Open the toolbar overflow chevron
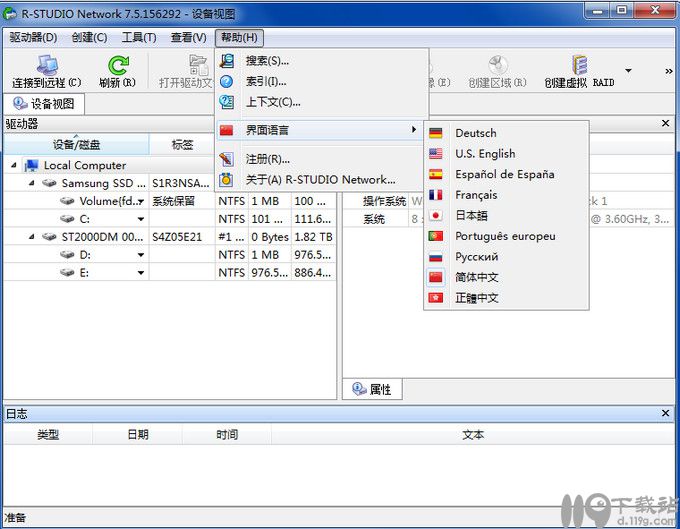This screenshot has width=680, height=529. (x=669, y=71)
